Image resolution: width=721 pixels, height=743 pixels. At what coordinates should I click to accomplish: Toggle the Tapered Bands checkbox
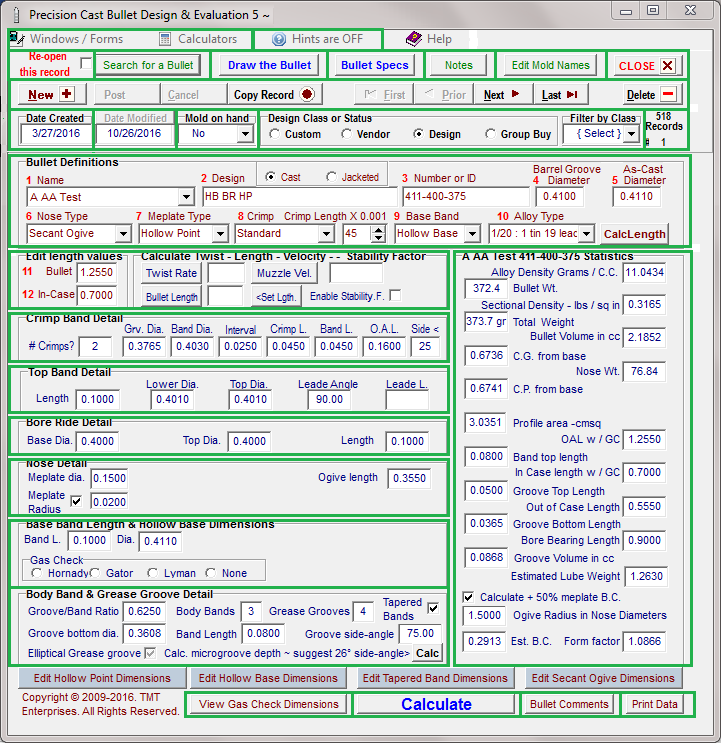coord(433,608)
